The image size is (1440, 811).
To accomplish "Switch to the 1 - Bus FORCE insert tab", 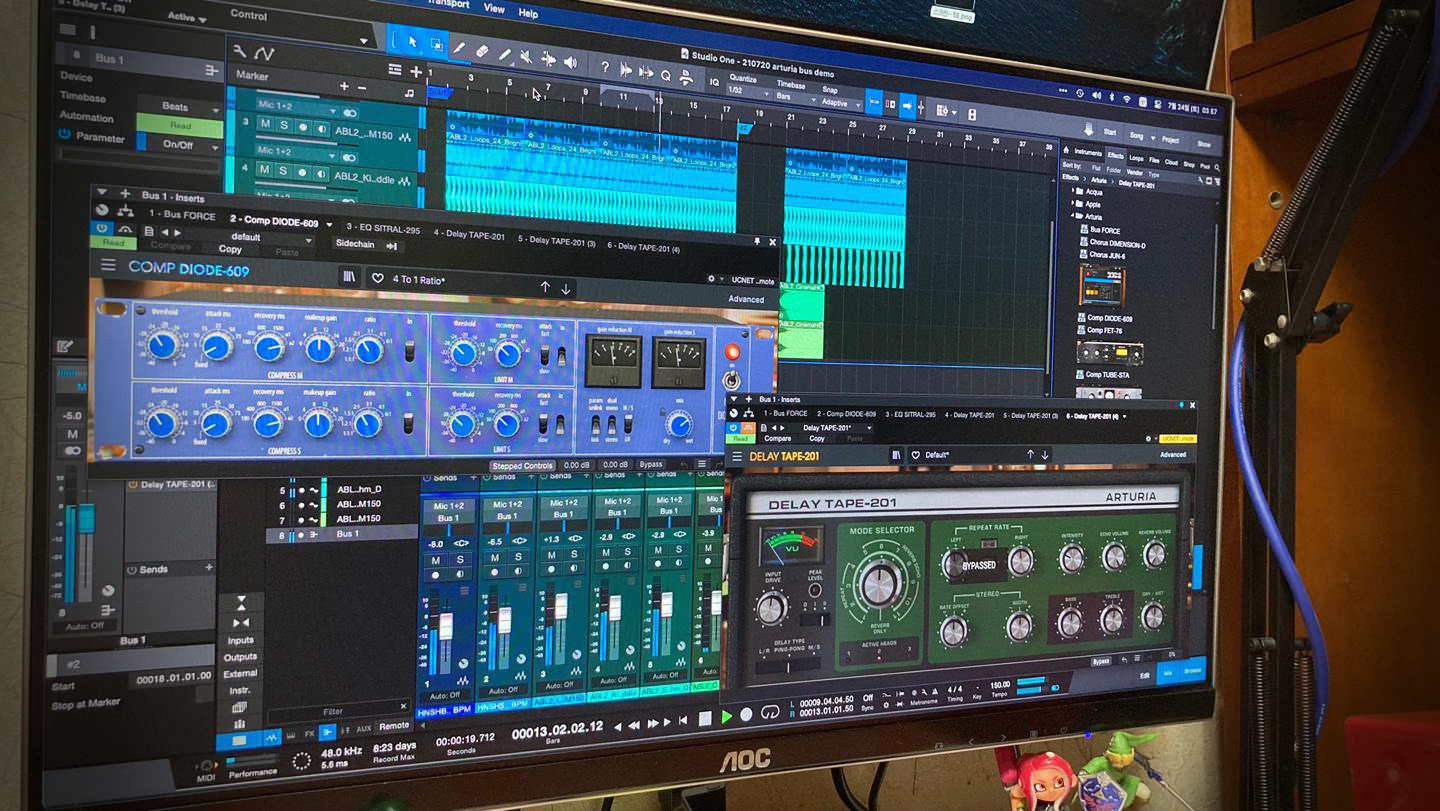I will pos(182,215).
